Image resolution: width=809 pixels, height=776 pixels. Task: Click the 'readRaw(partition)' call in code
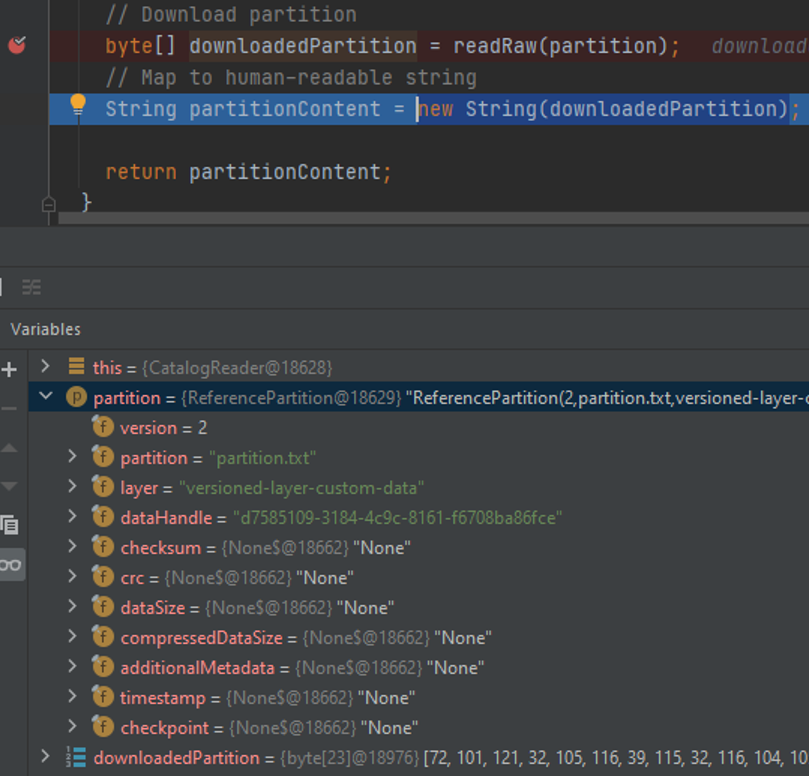point(560,46)
